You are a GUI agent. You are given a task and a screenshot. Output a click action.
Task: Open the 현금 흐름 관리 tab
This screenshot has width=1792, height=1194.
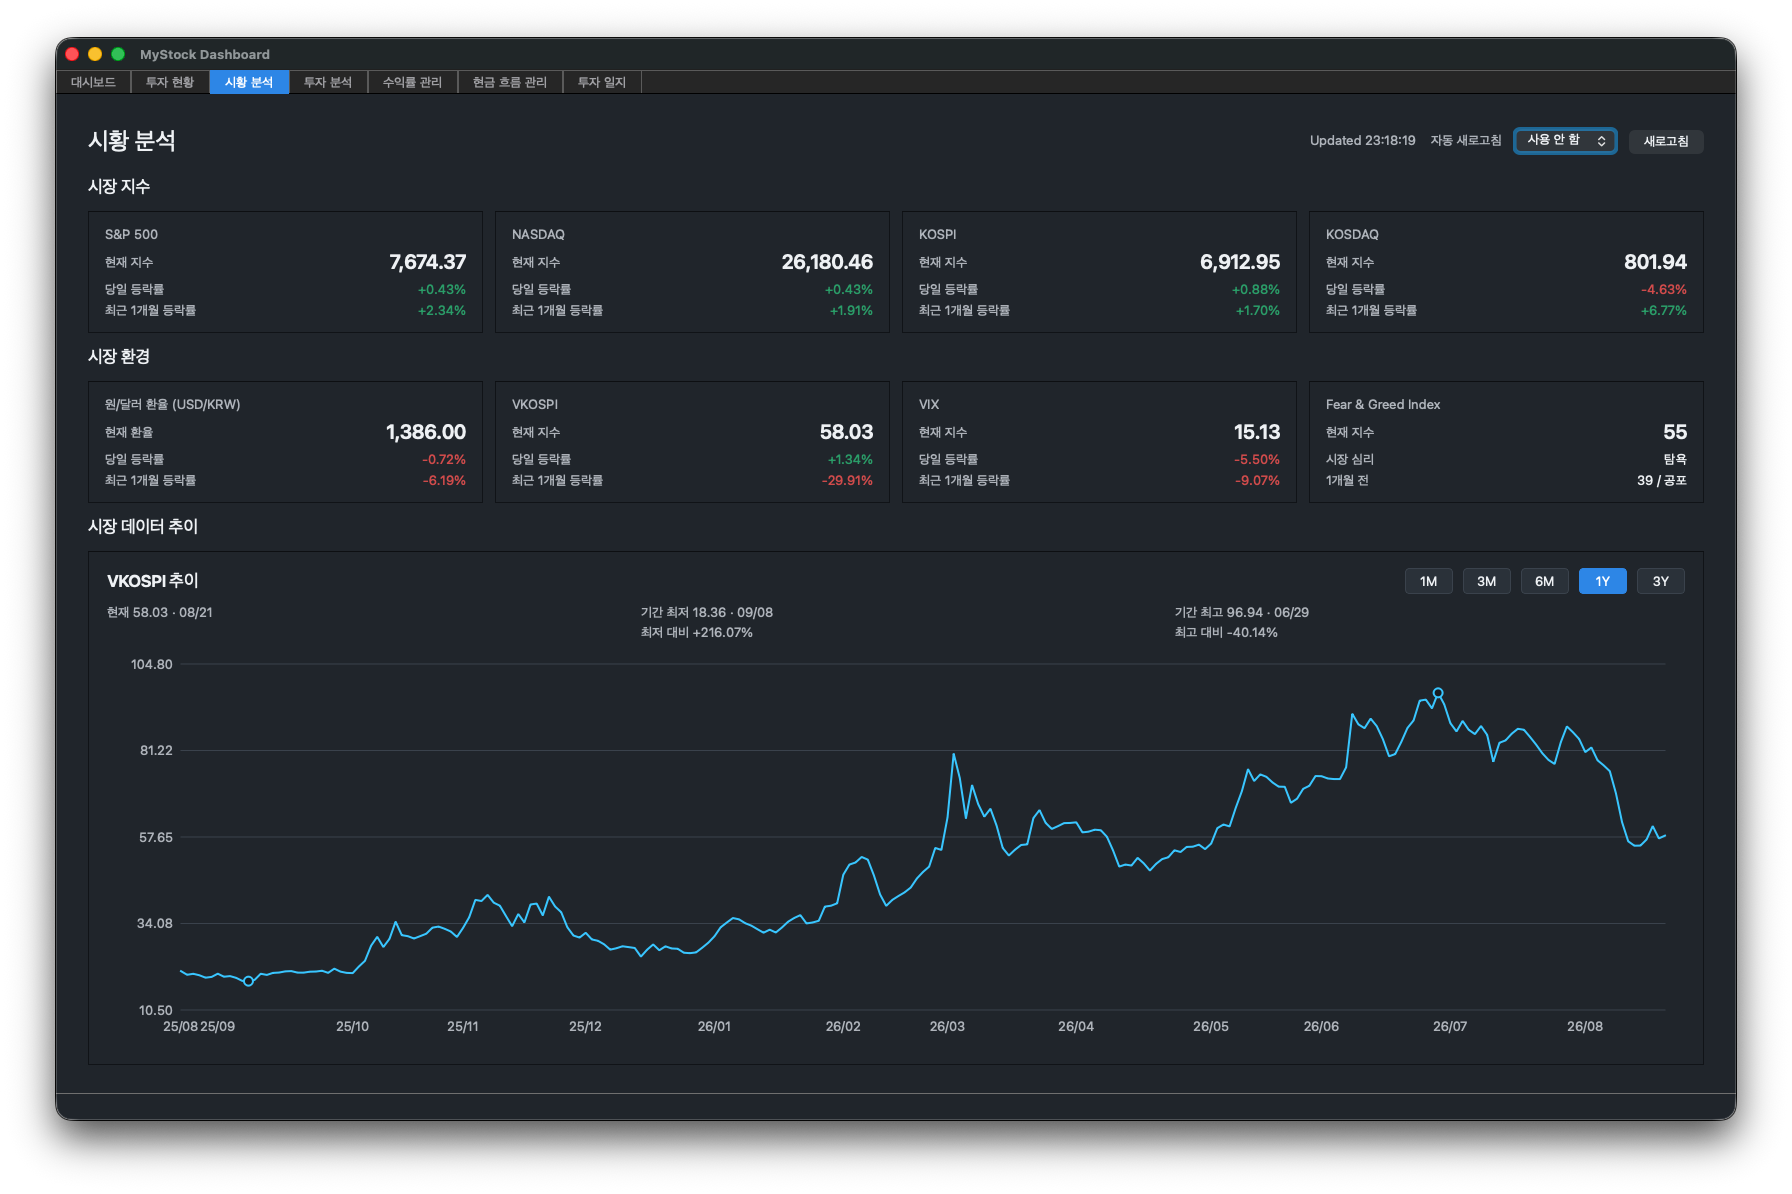coord(510,82)
